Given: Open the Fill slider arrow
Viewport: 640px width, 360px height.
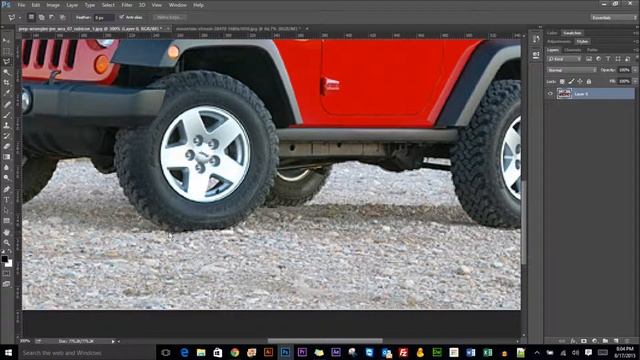Looking at the screenshot, I should 635,82.
